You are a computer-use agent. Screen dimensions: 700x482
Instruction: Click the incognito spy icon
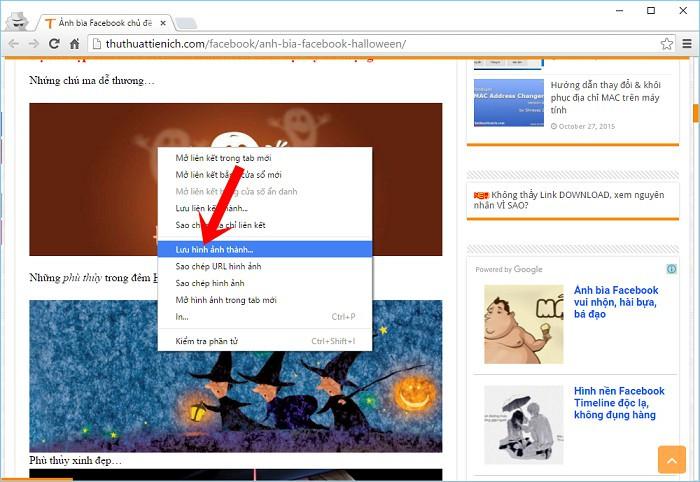[18, 21]
